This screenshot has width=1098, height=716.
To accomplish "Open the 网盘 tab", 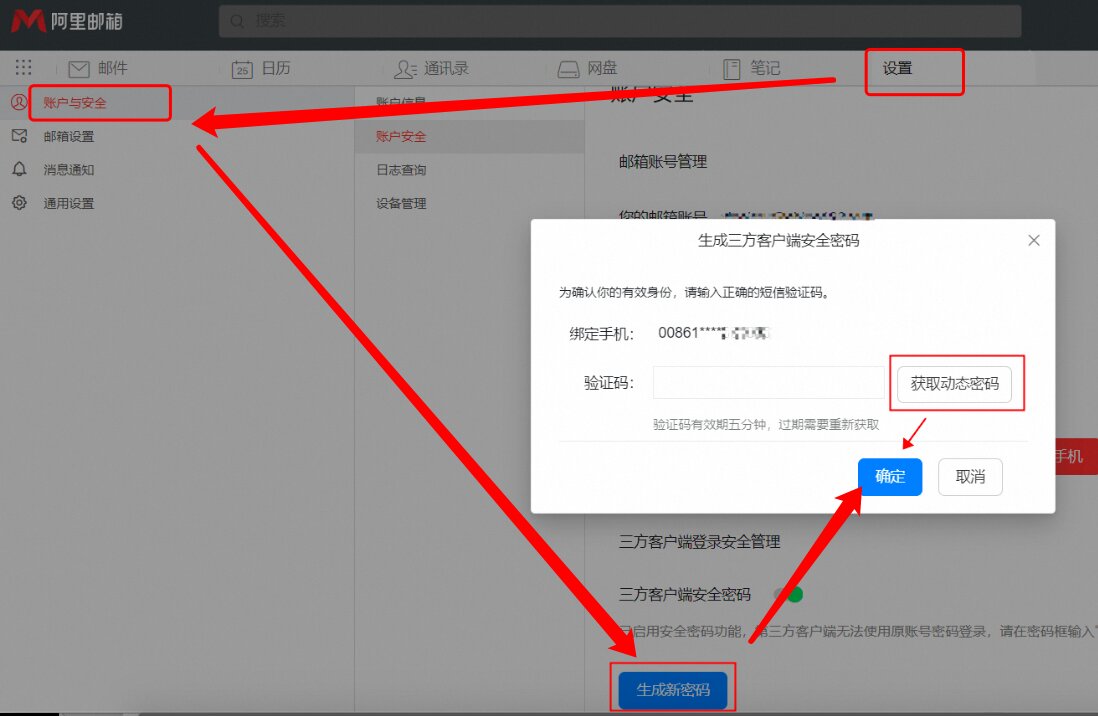I will coord(602,68).
